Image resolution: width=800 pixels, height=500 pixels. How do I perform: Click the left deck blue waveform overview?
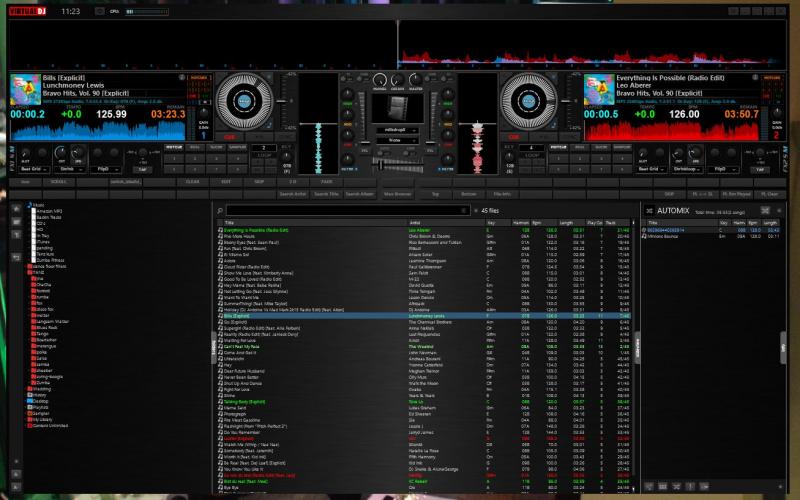pyautogui.click(x=98, y=131)
